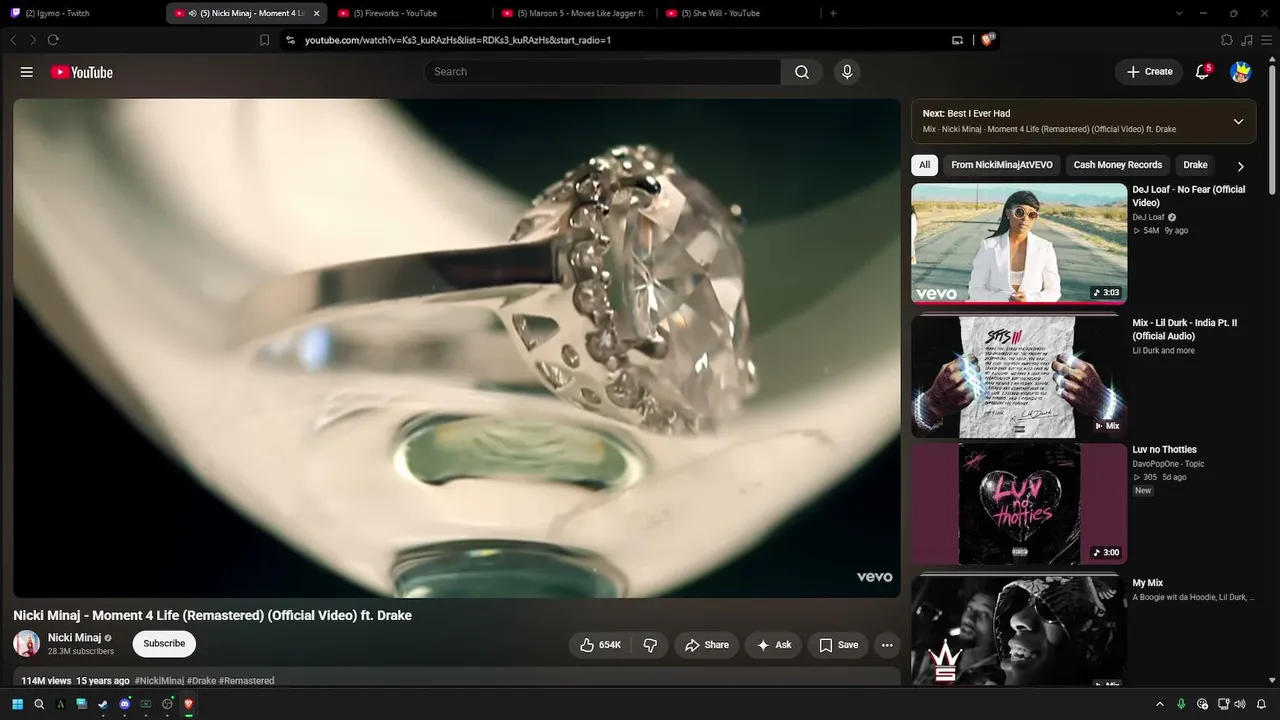1280x720 pixels.
Task: Start voice search with the microphone
Action: pos(847,72)
